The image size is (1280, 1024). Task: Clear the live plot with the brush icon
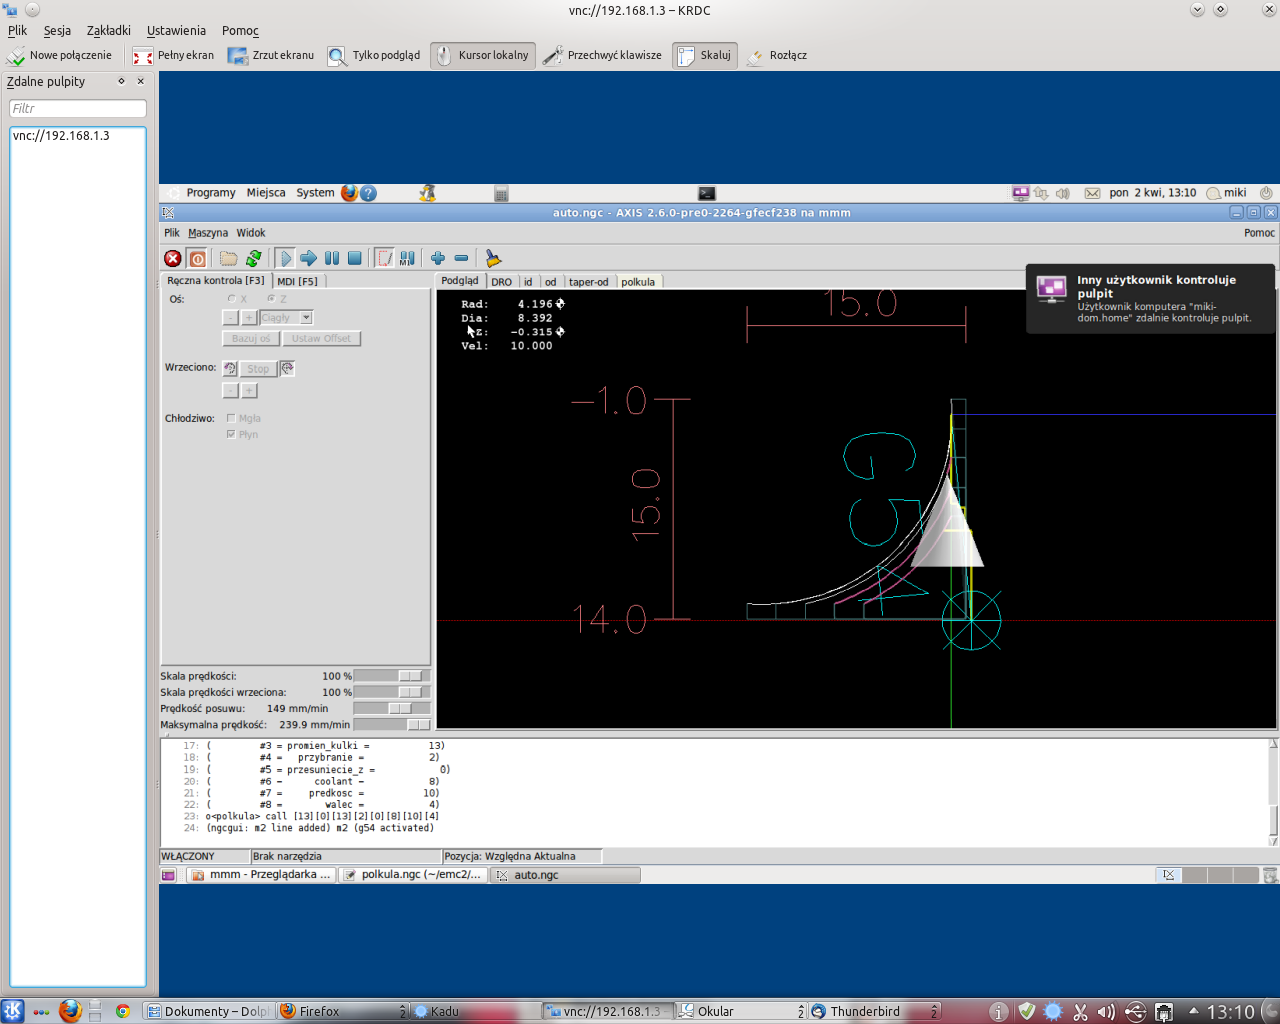[492, 258]
